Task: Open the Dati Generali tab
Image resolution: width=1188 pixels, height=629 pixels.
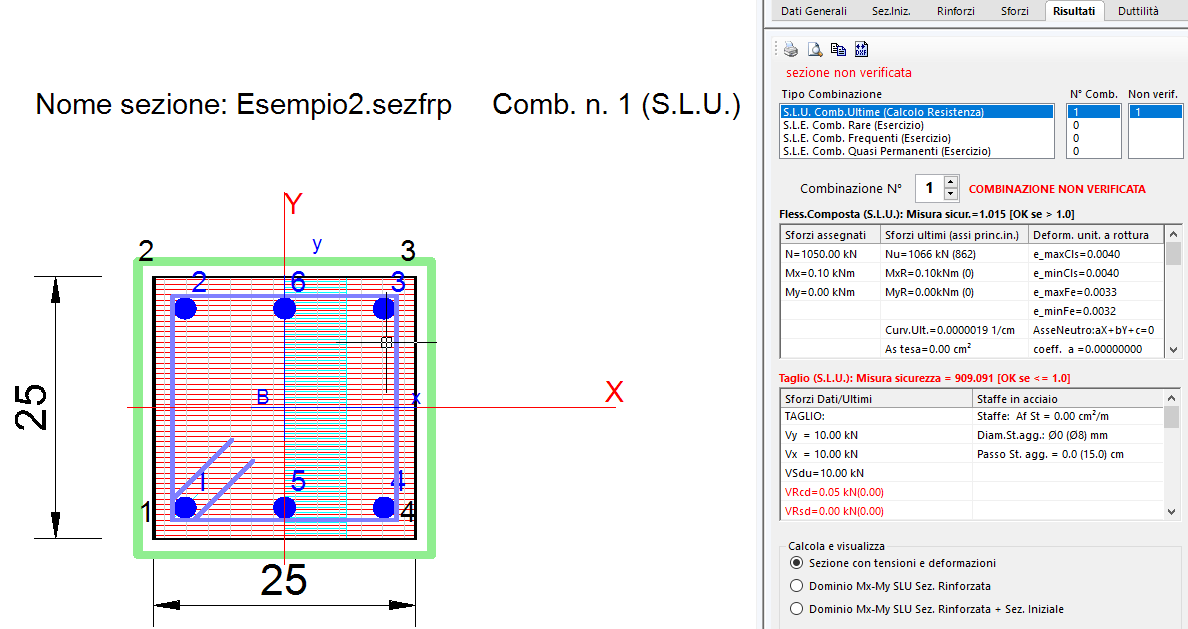Action: point(814,11)
